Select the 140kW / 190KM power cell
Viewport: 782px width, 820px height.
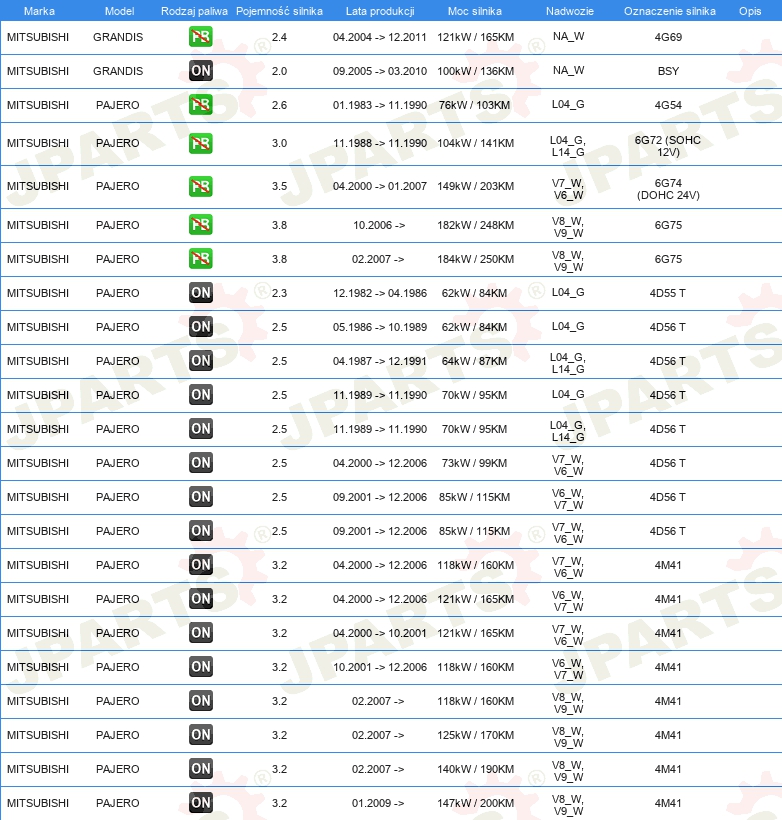click(x=474, y=769)
